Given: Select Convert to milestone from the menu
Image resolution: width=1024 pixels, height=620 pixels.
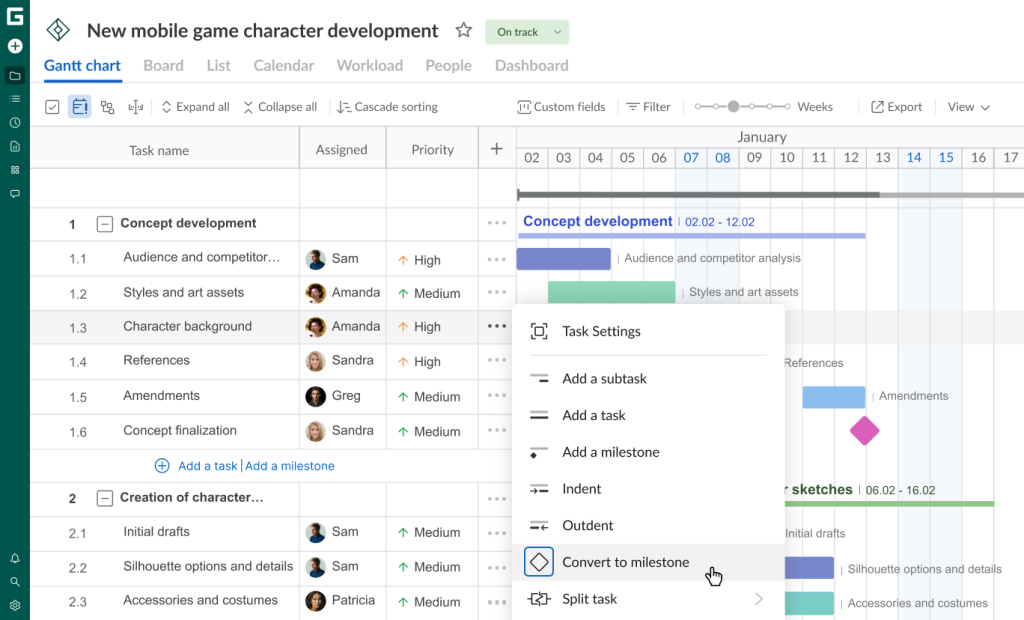Looking at the screenshot, I should [623, 563].
